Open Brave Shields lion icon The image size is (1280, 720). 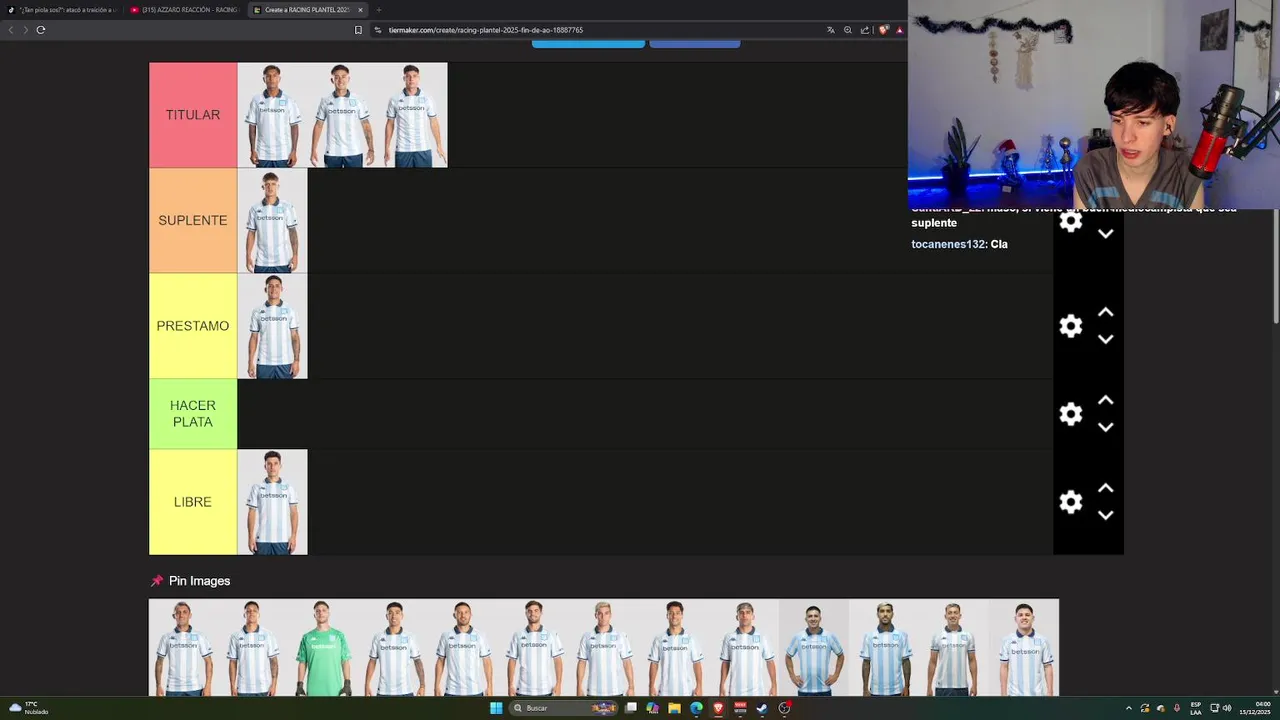(x=883, y=30)
